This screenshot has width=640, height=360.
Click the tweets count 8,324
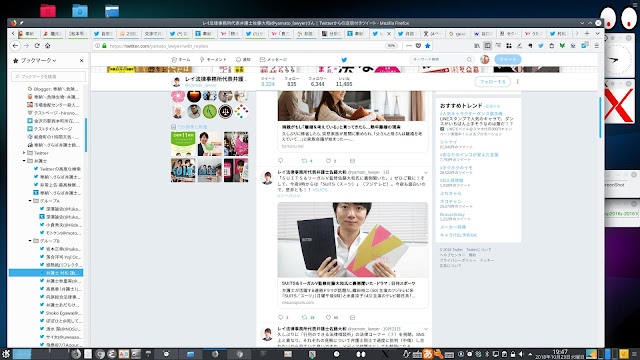click(268, 84)
